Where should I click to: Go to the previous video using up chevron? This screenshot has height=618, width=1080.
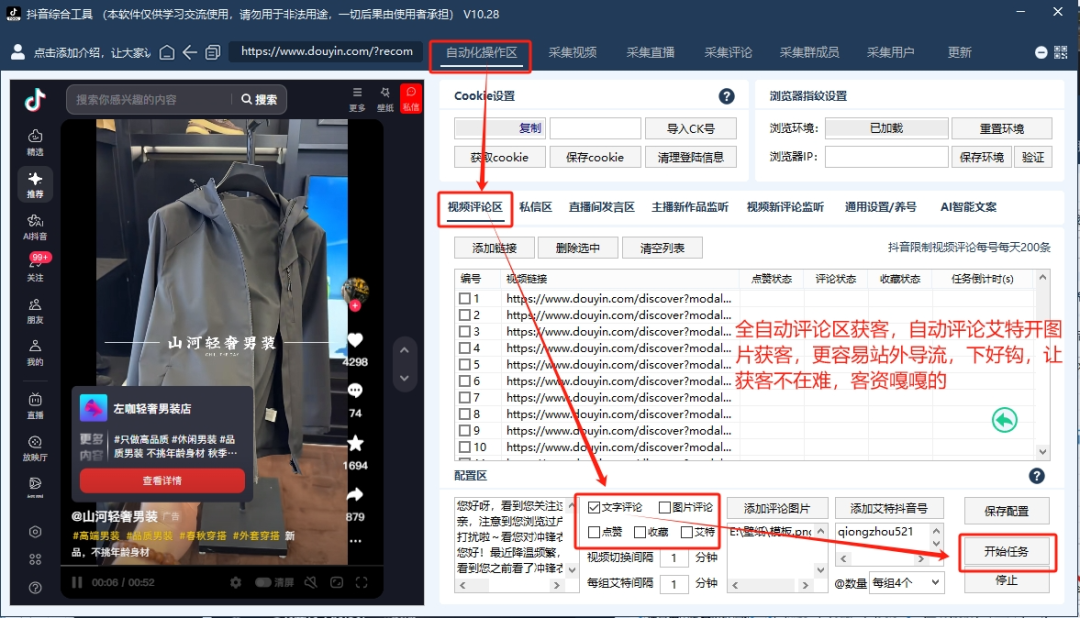(x=404, y=350)
